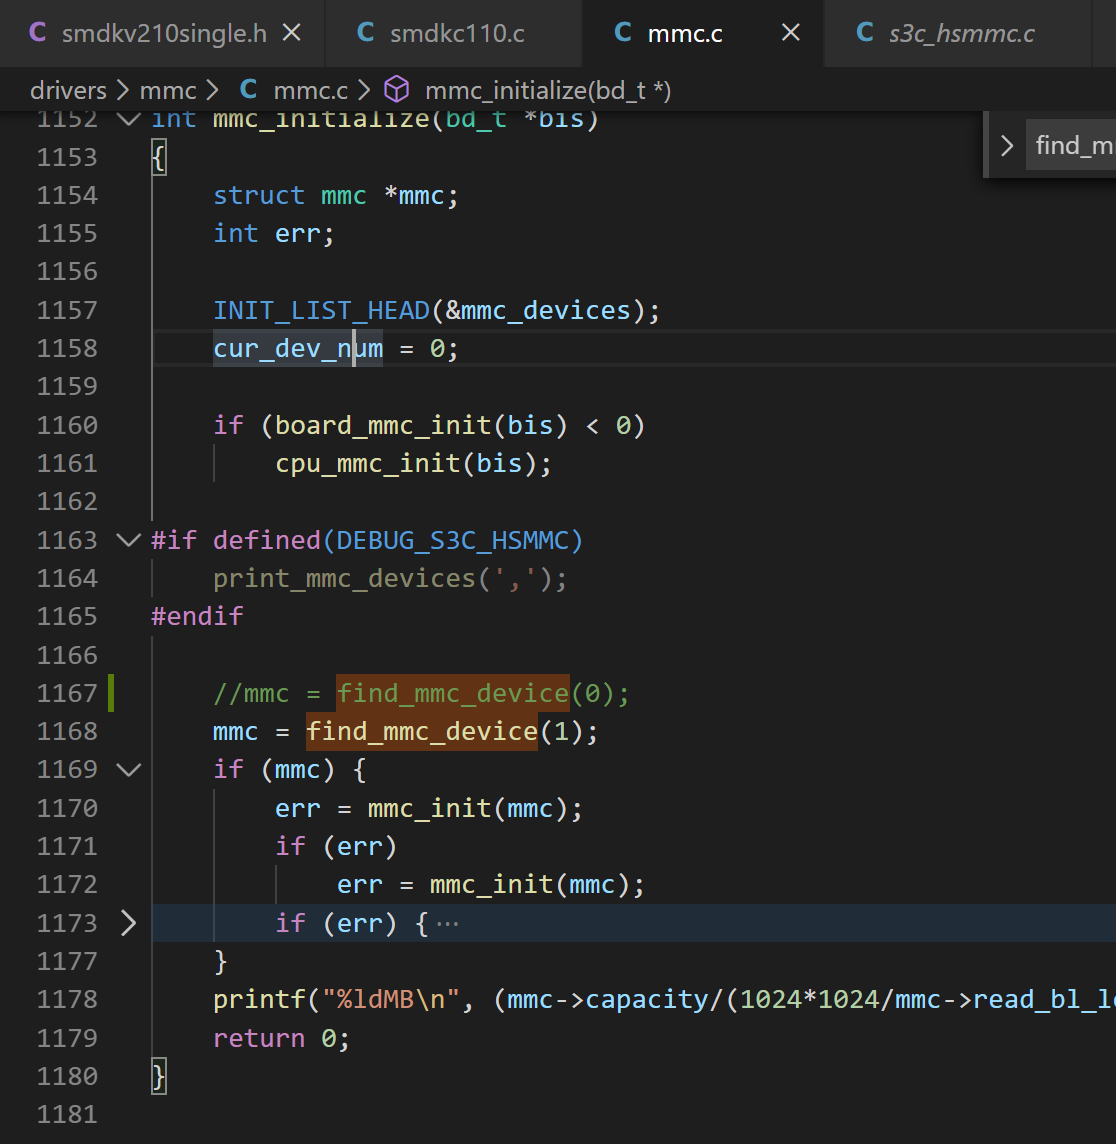Click the C icon on the smdkc110.c tab
This screenshot has height=1144, width=1116.
(366, 33)
